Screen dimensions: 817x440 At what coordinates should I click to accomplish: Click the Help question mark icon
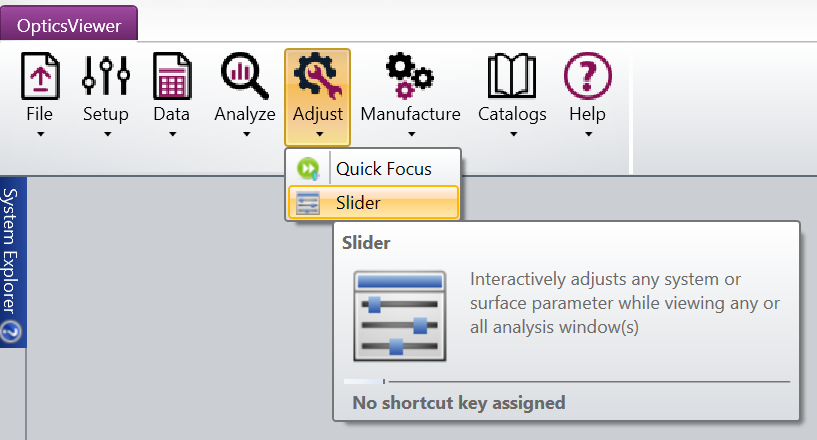pyautogui.click(x=588, y=76)
